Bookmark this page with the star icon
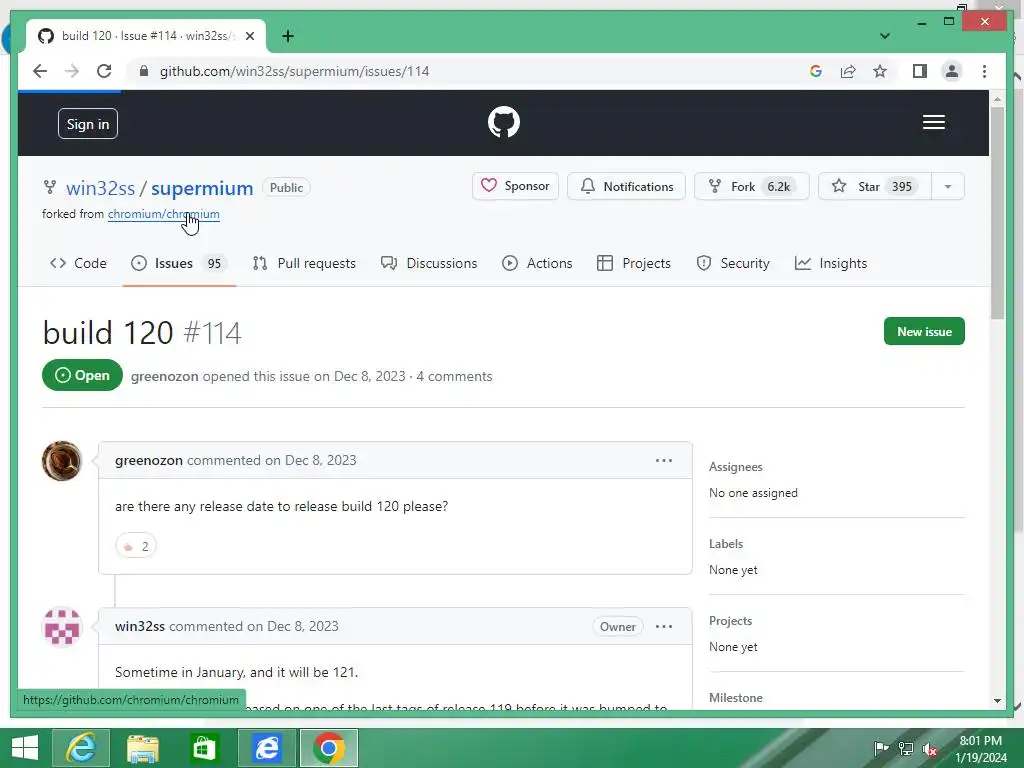This screenshot has height=768, width=1024. 880,71
